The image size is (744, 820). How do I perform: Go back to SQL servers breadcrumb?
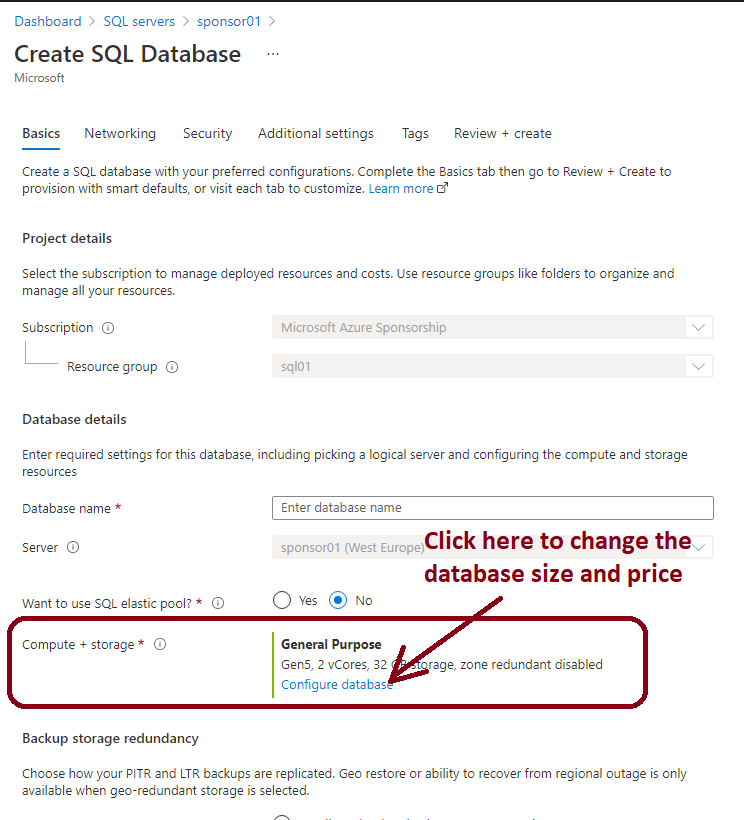coord(139,20)
